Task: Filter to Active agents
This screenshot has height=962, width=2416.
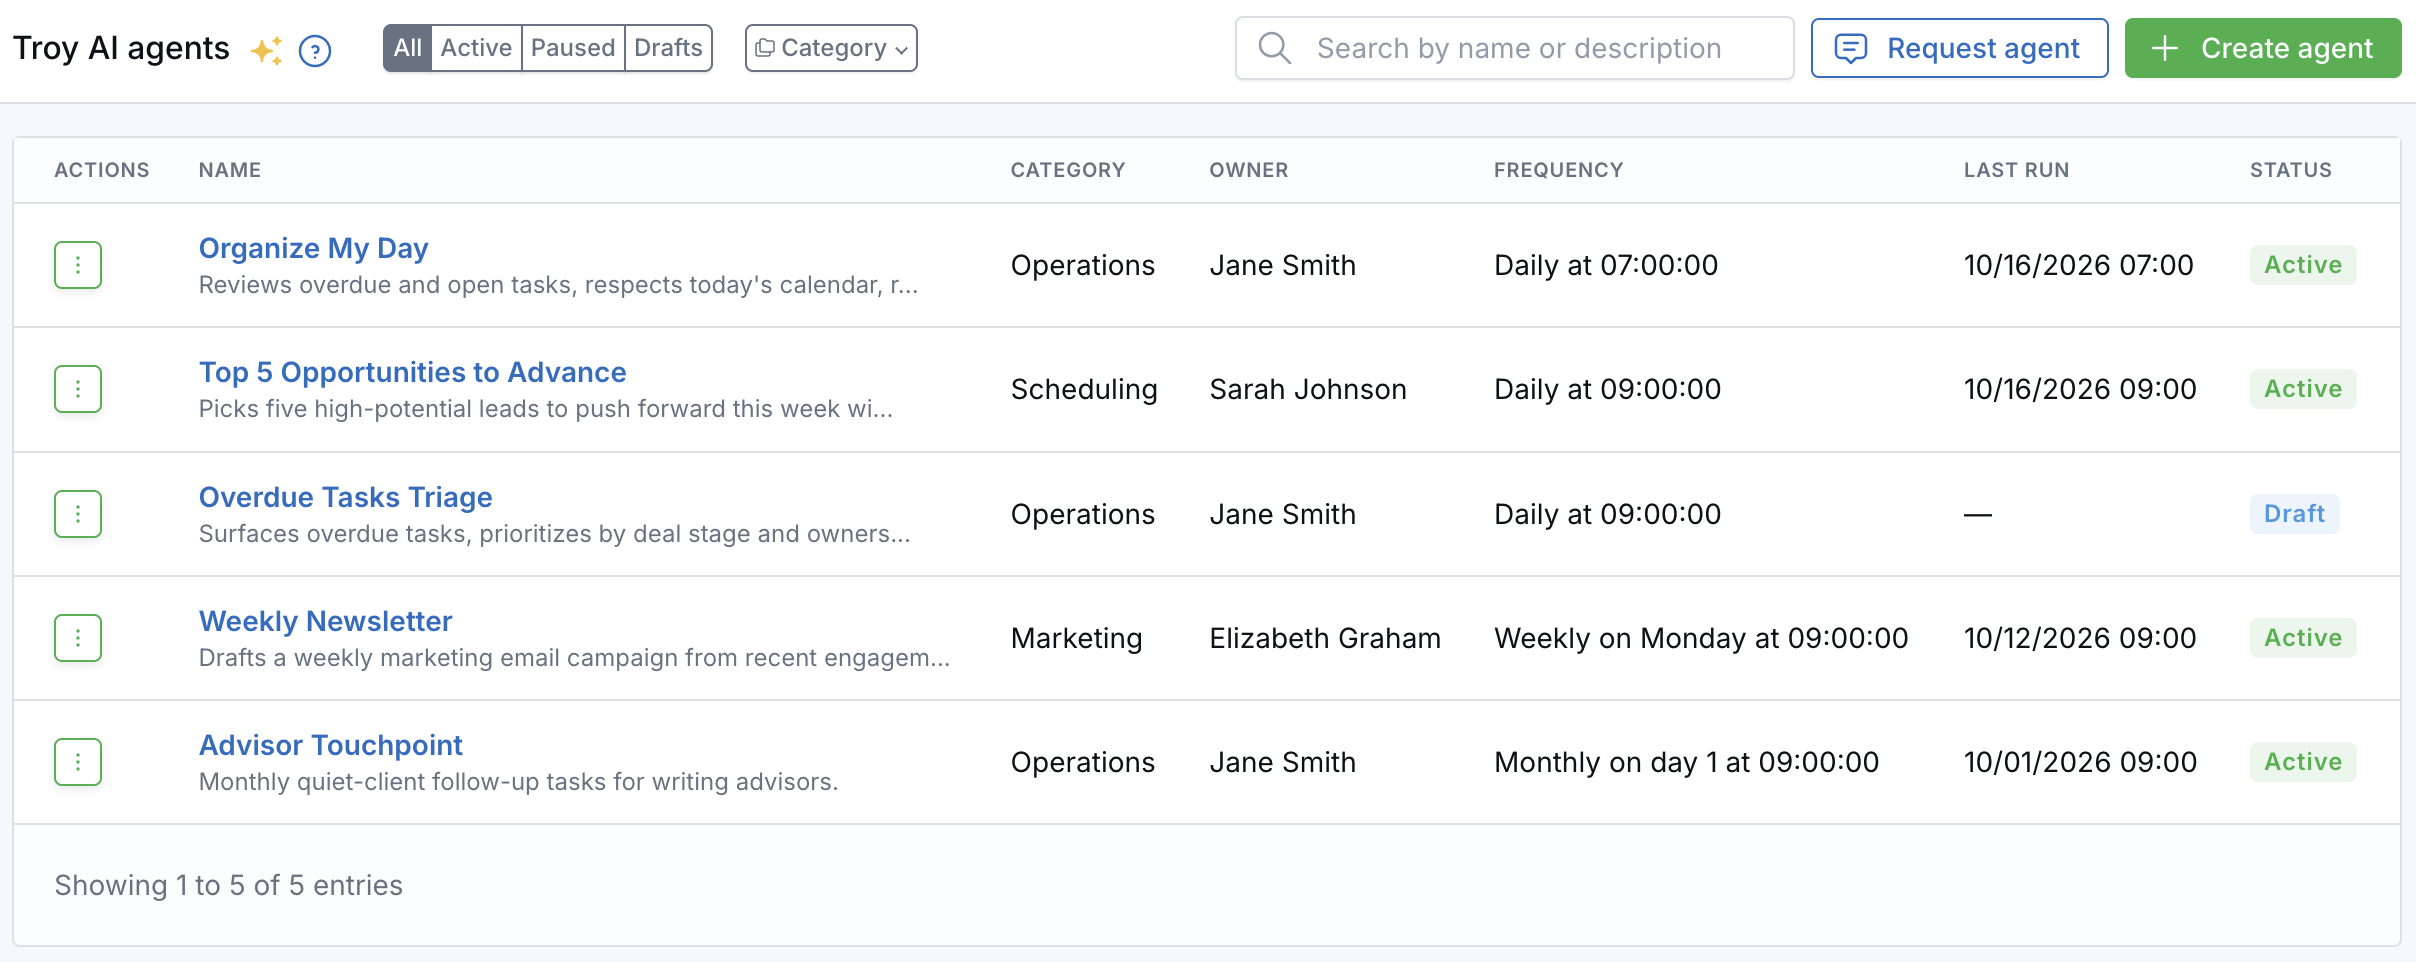Action: (x=476, y=48)
